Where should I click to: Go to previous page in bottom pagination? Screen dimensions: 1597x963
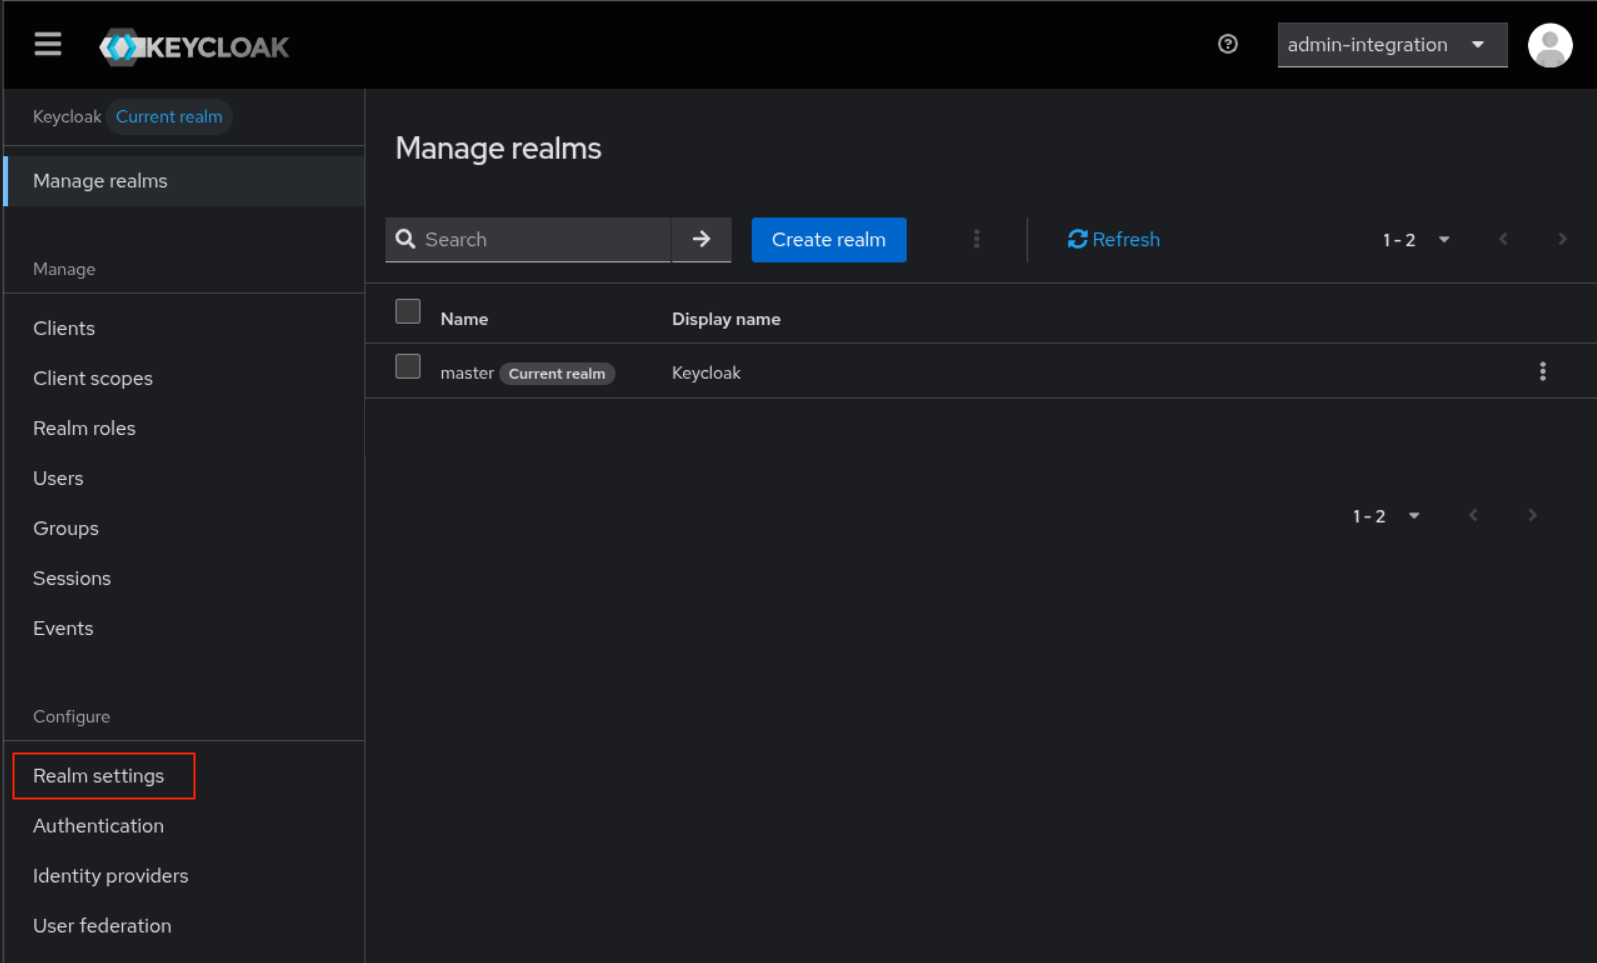point(1473,516)
